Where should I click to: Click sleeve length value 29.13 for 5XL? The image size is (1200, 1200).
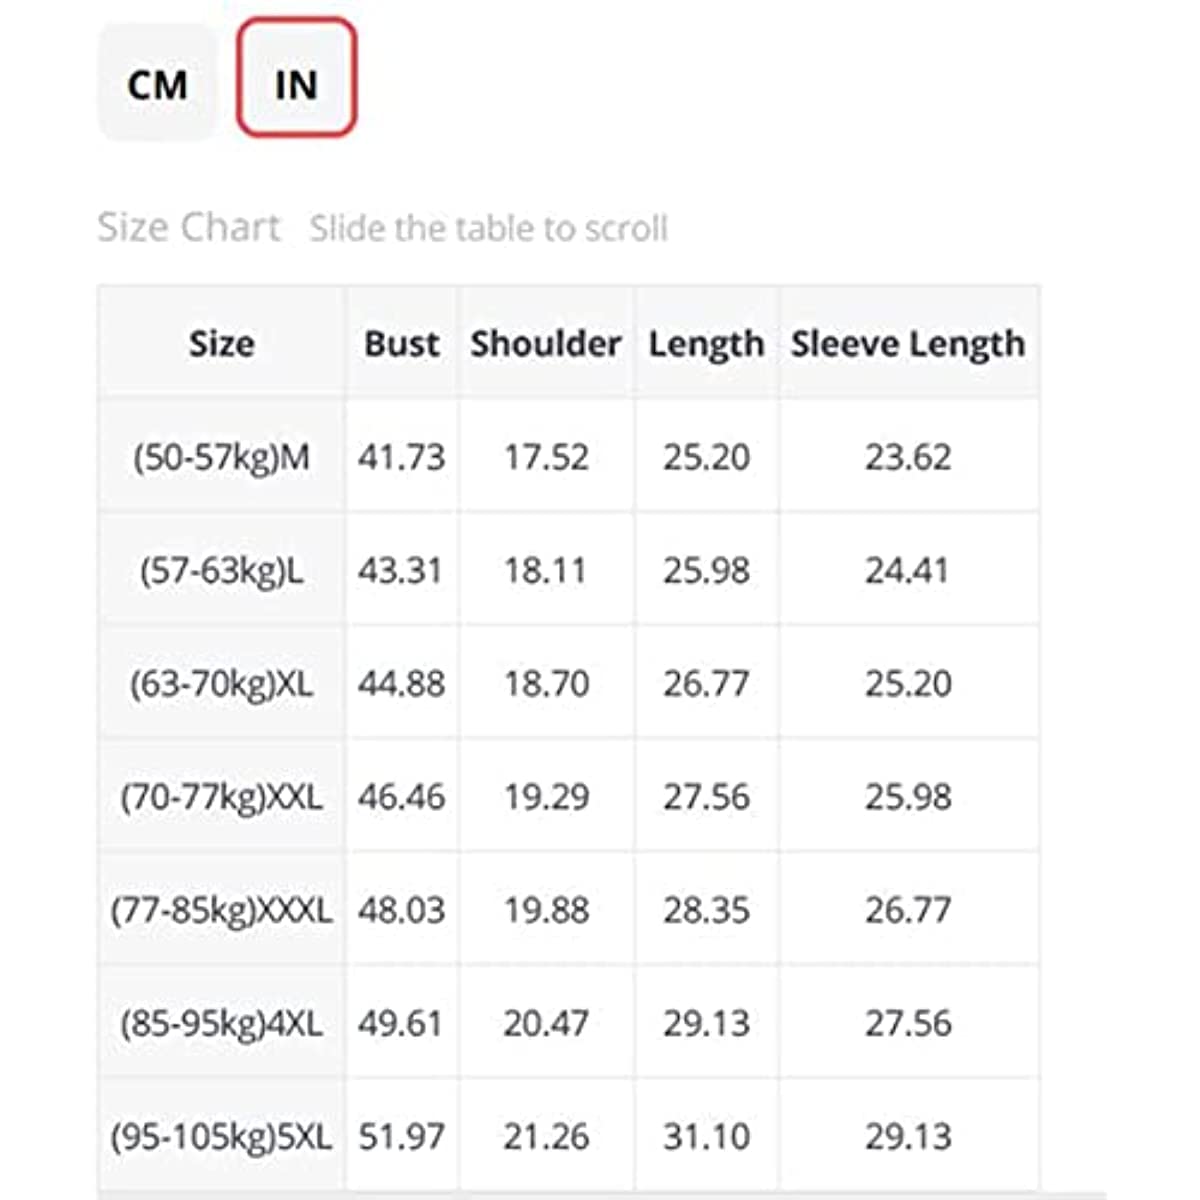(908, 1136)
